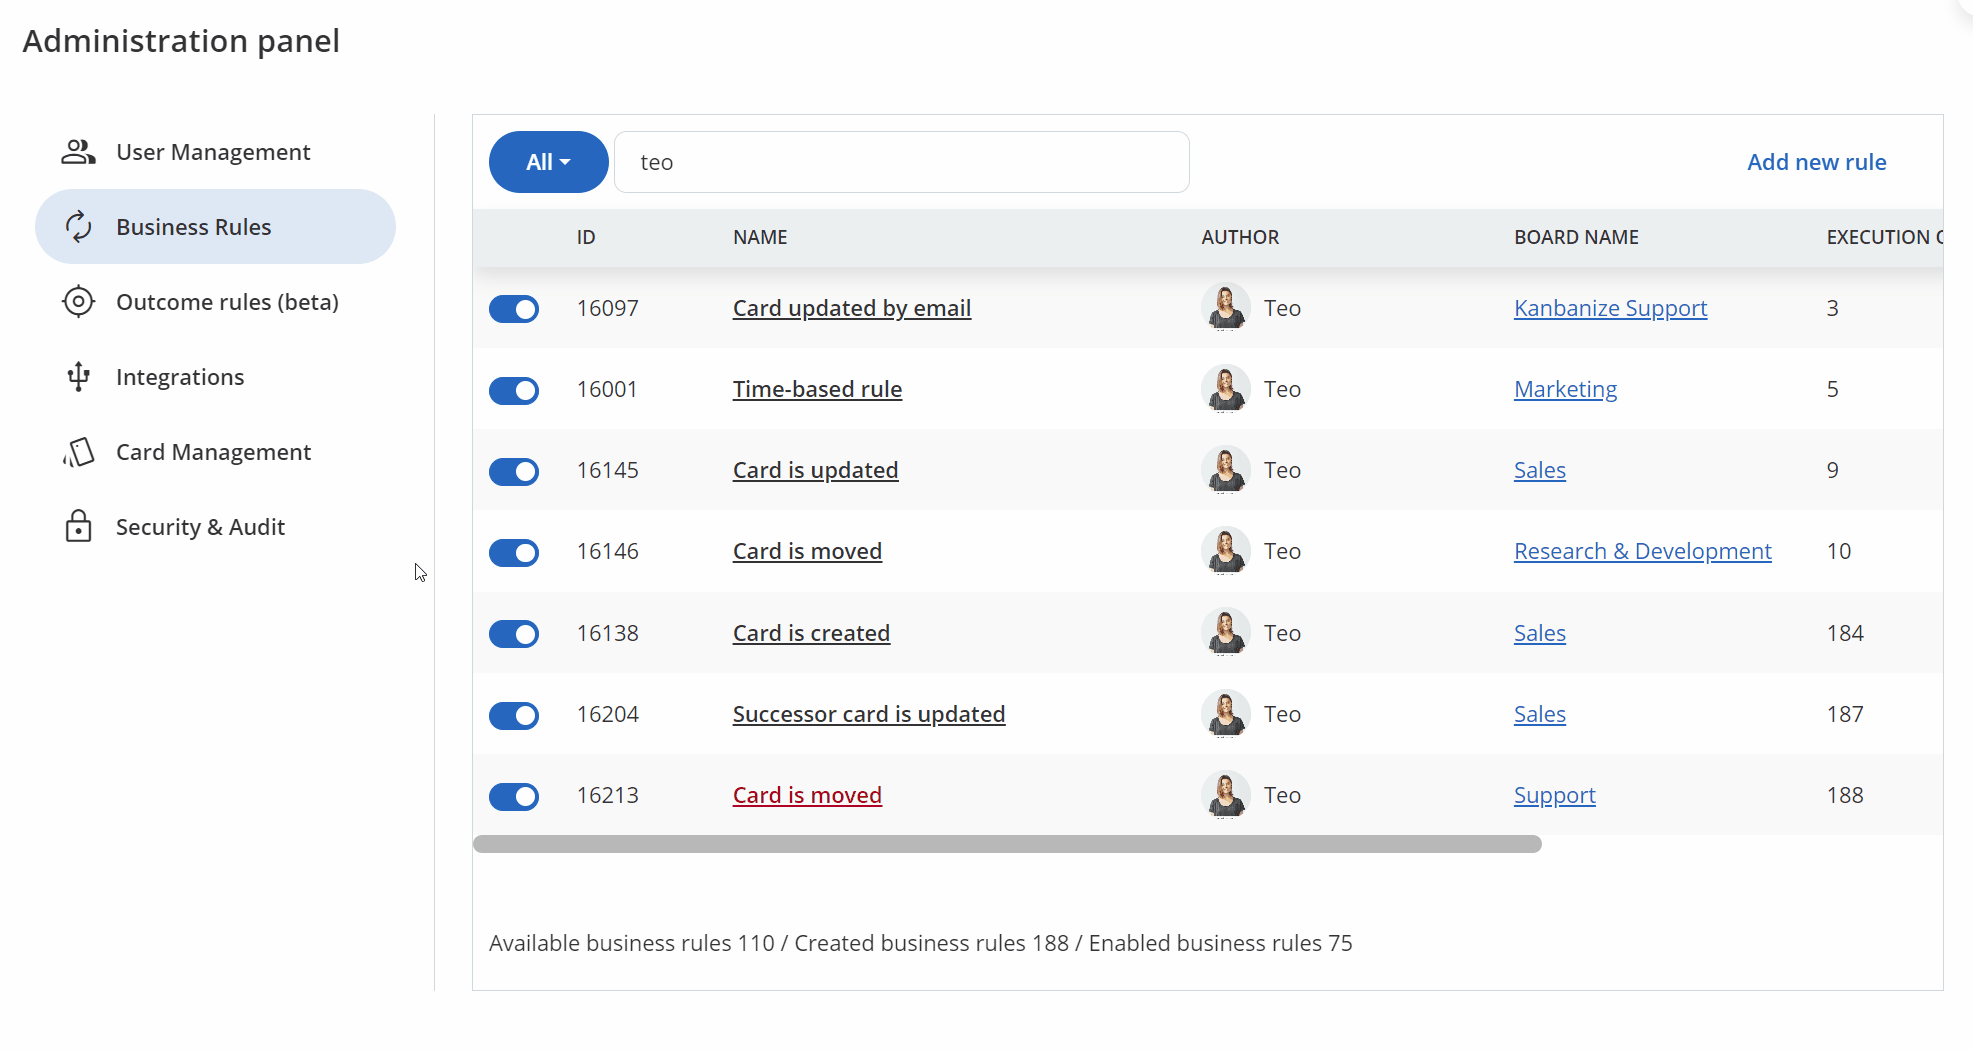
Task: Disable rule 16213 Card is moved
Action: click(514, 797)
